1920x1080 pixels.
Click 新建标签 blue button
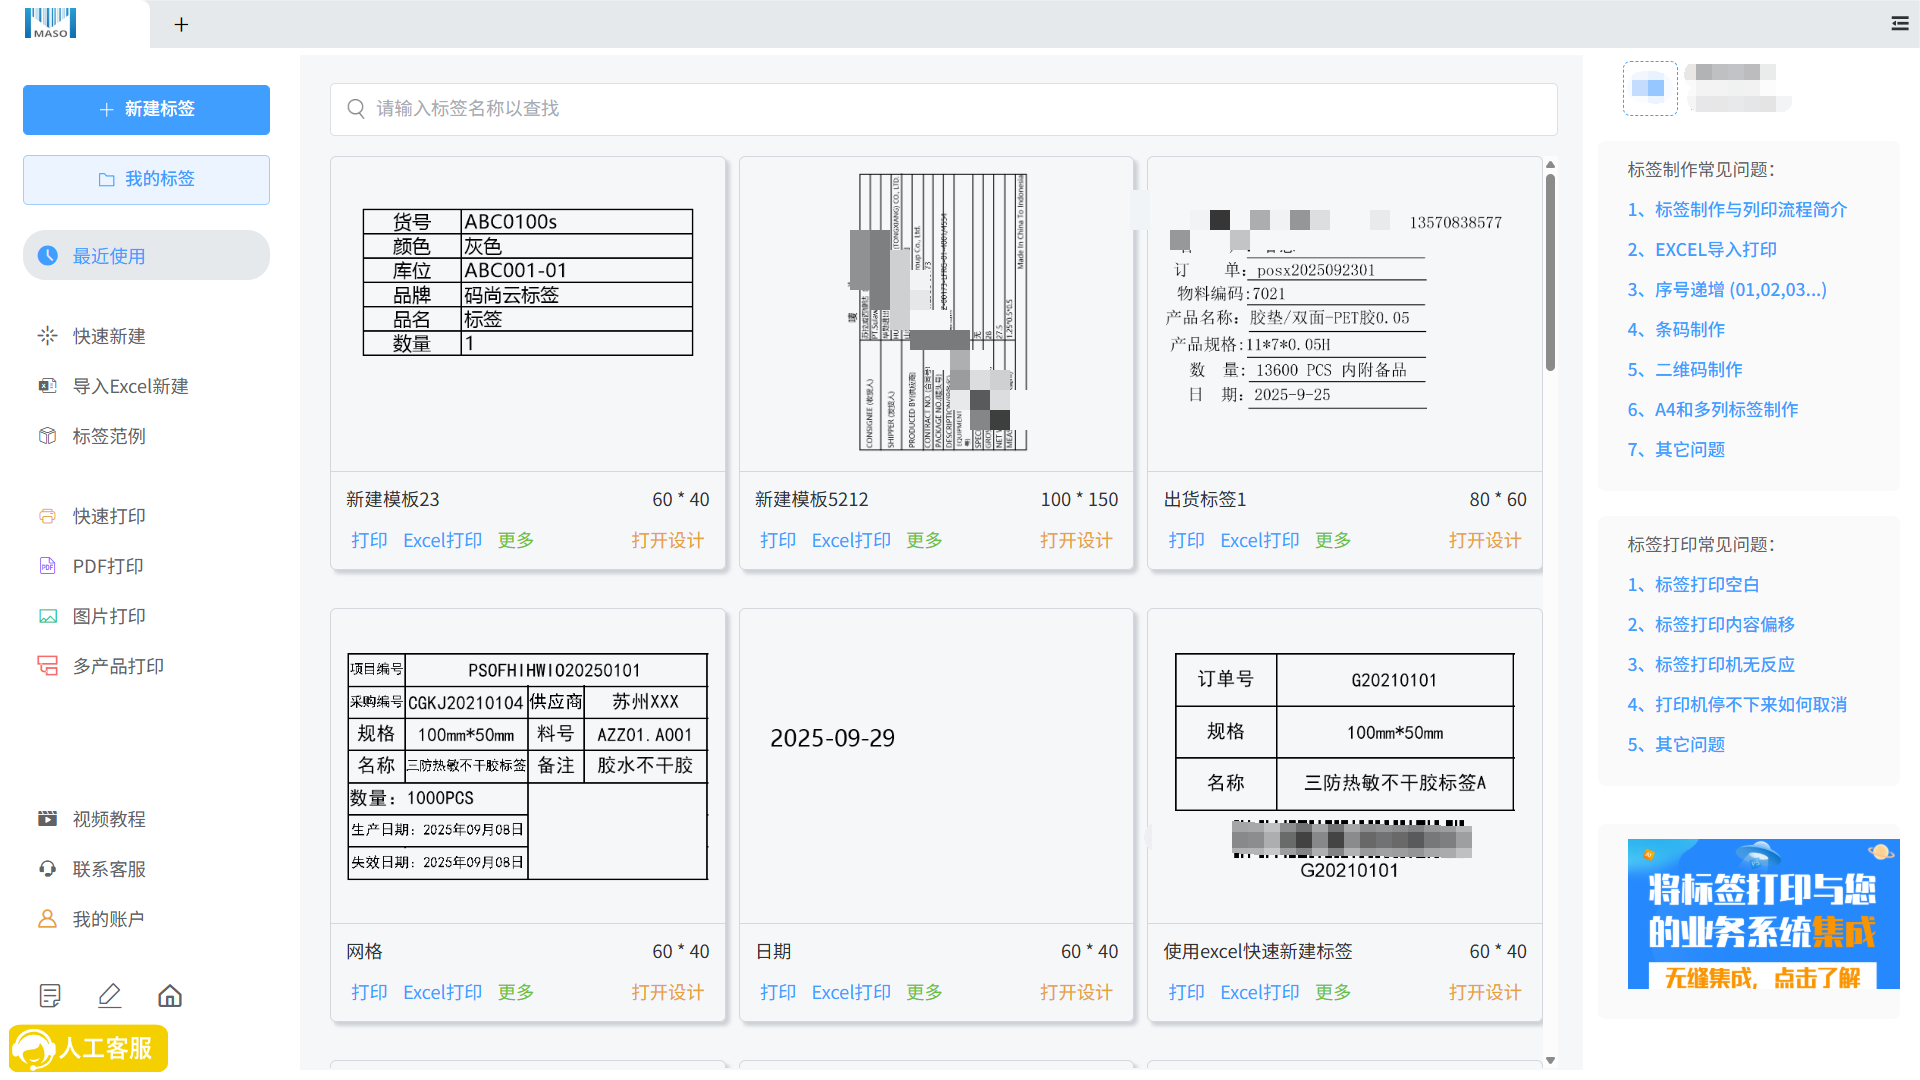[x=146, y=109]
